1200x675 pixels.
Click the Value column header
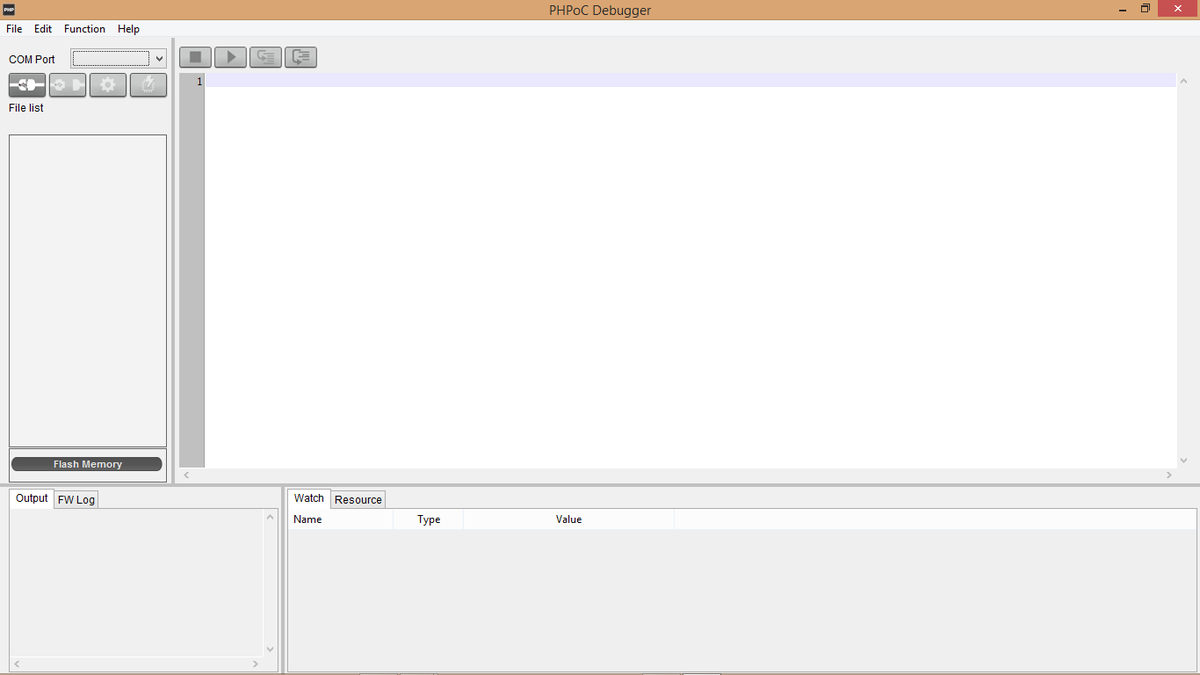pos(568,519)
